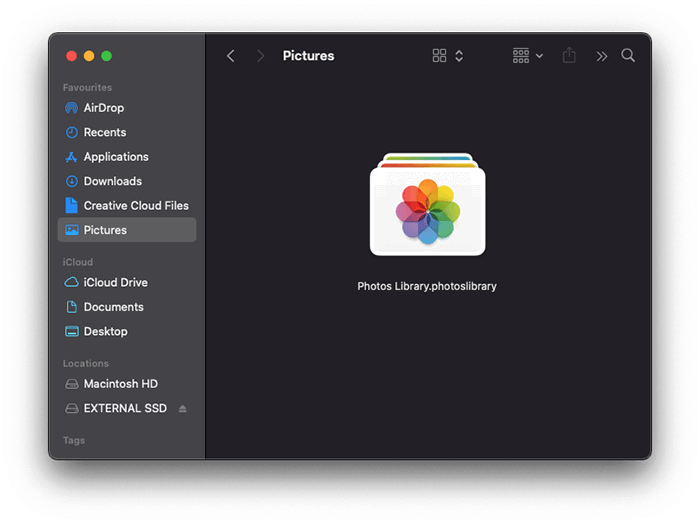Close the Finder window
The width and height of the screenshot is (700, 524).
pos(71,56)
